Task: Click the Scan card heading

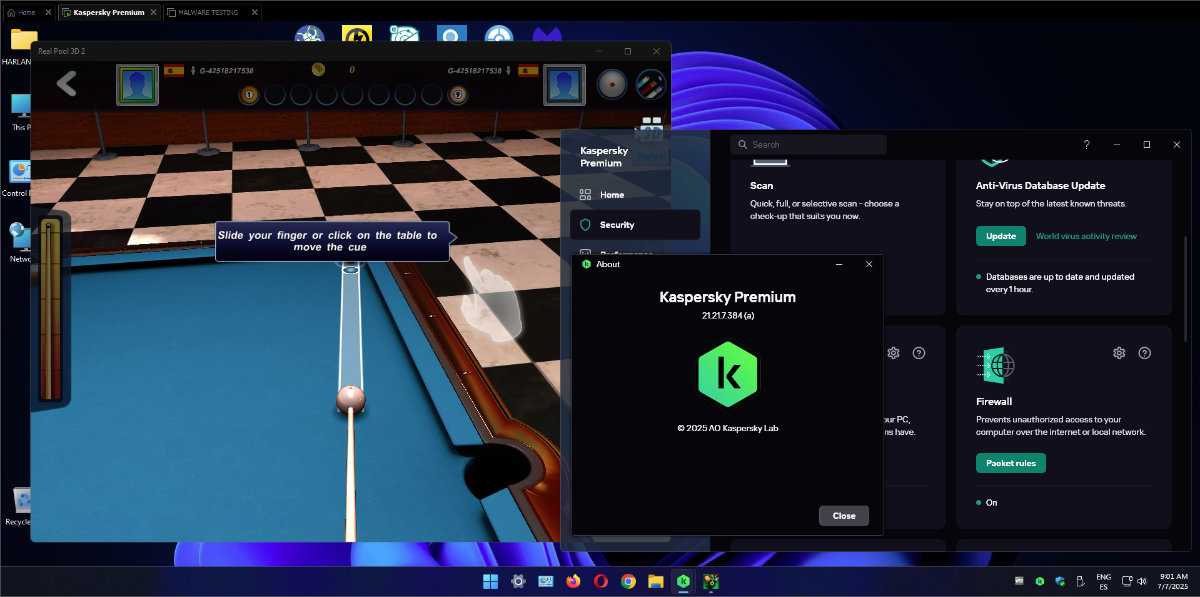Action: coord(762,186)
